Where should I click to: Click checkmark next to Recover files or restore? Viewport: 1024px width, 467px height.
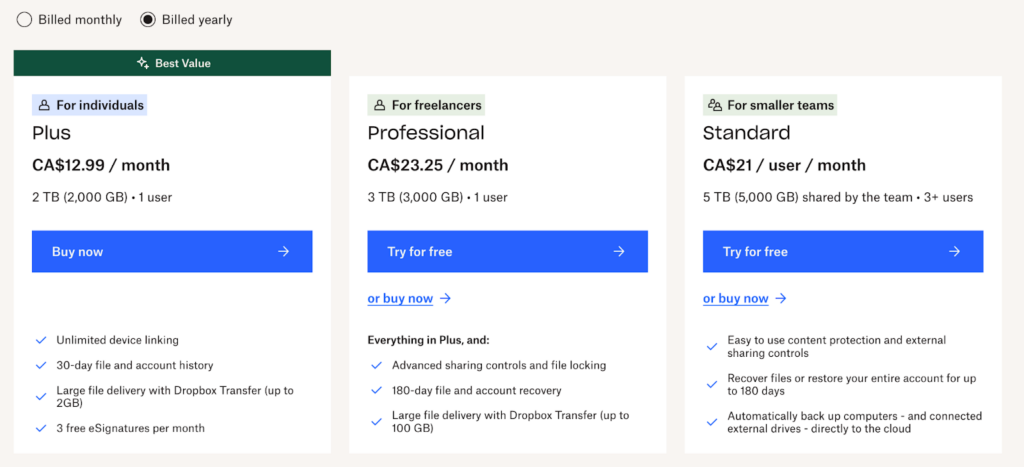(x=712, y=385)
